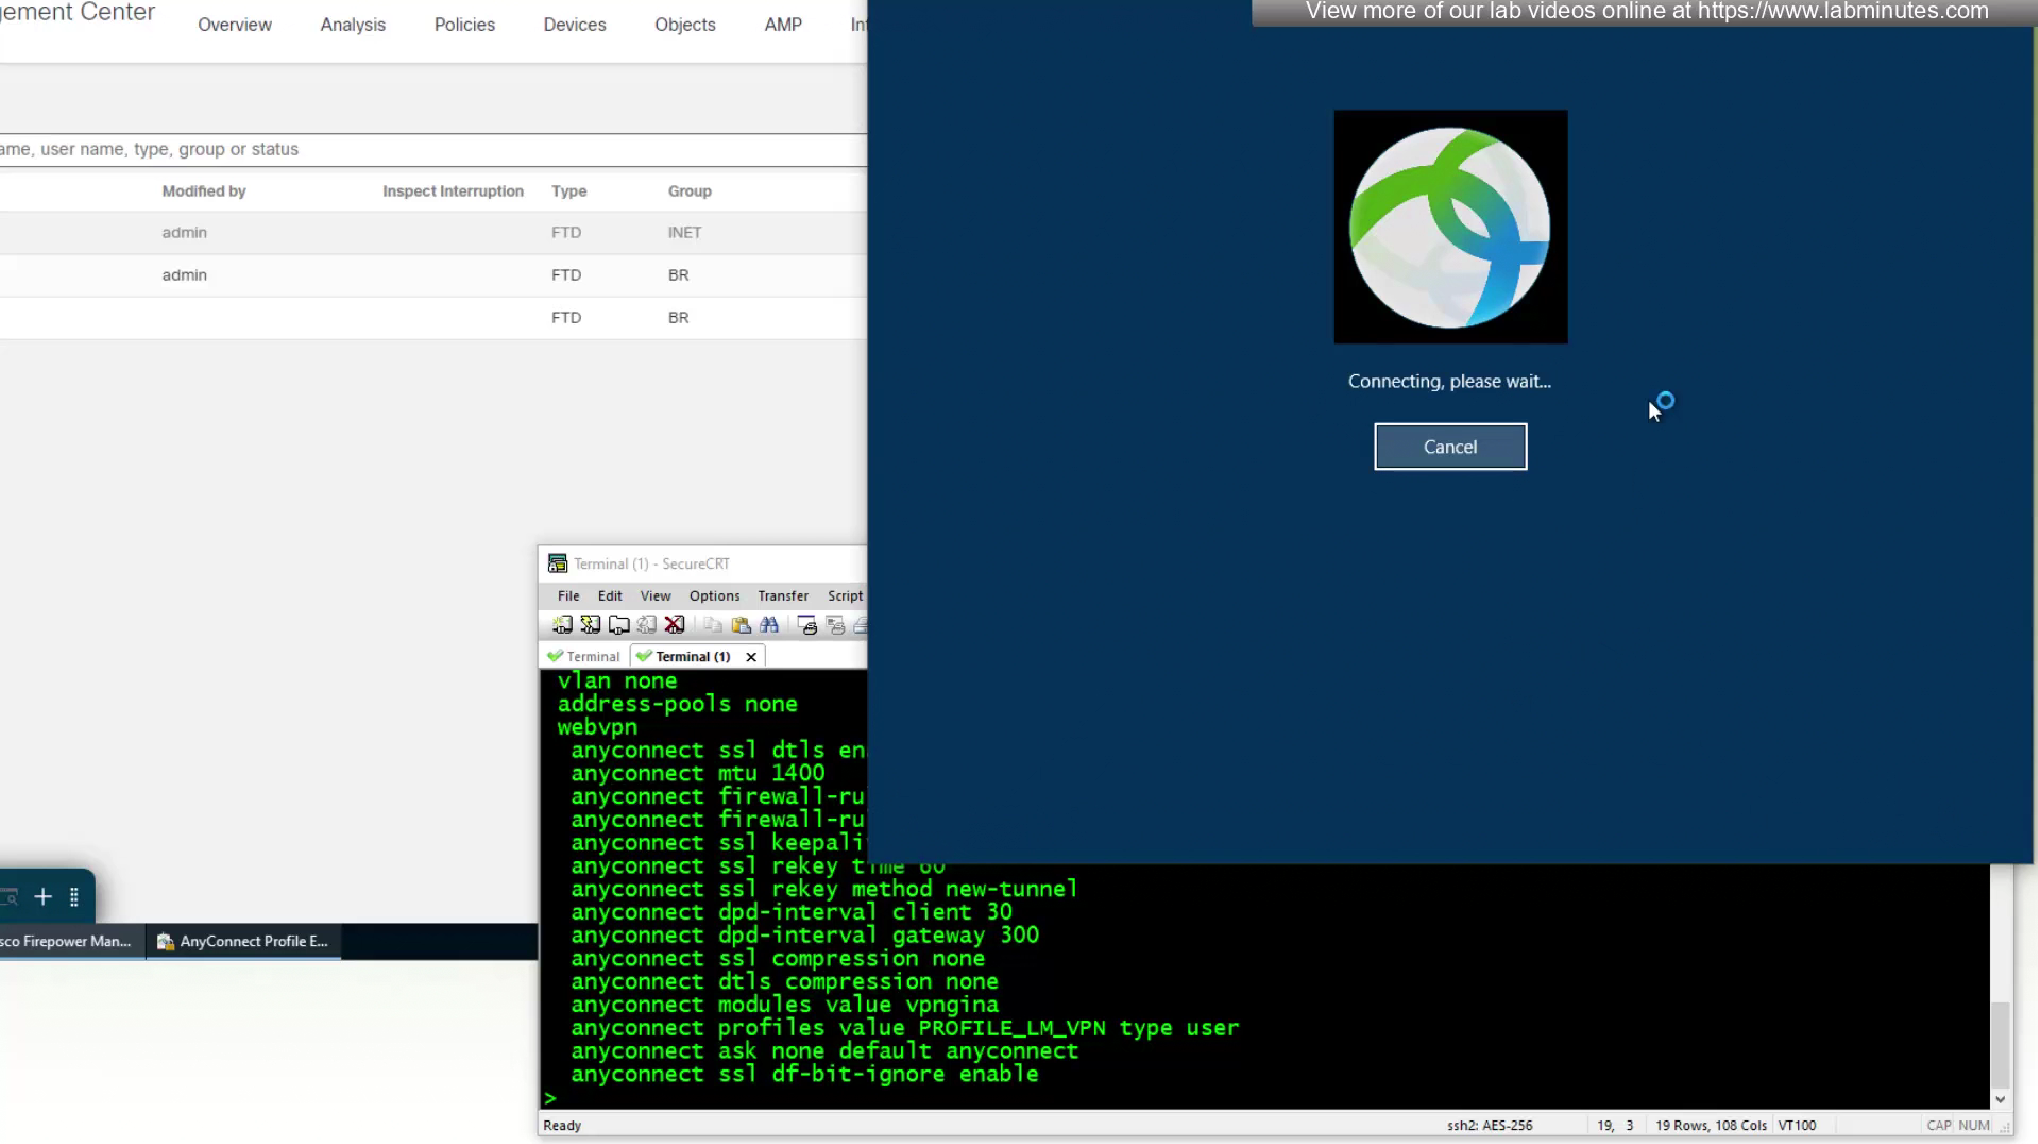2038x1144 pixels.
Task: Click the Quick Connect lightning icon
Action: tap(590, 625)
